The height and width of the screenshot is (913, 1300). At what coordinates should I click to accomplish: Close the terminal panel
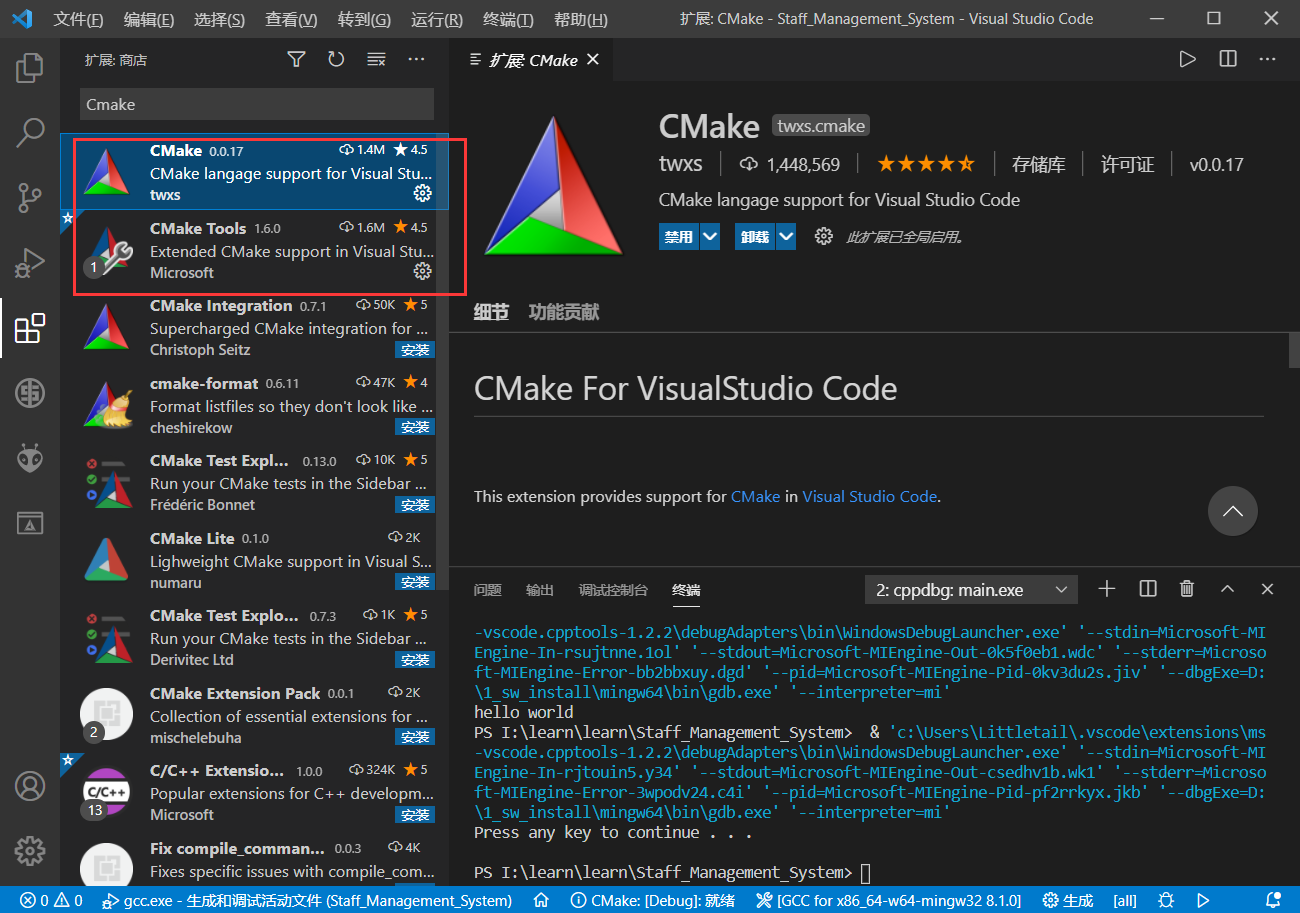(1268, 589)
